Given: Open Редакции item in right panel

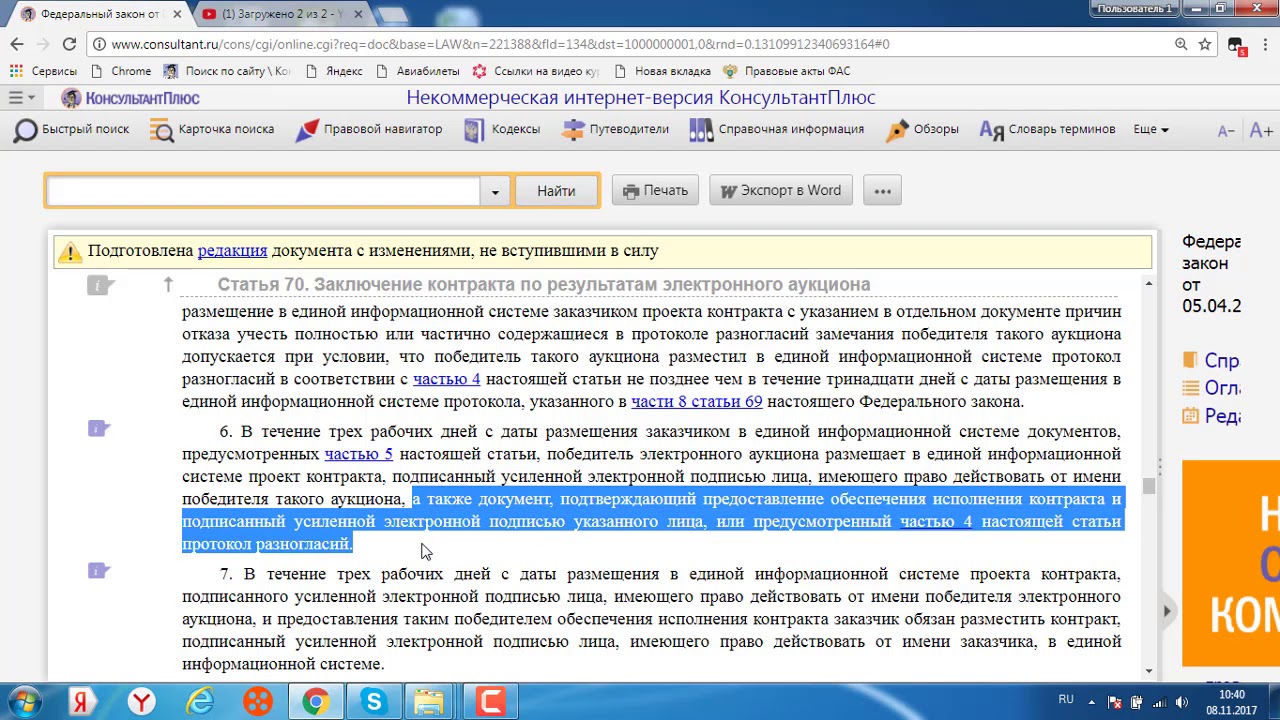Looking at the screenshot, I should 1211,416.
